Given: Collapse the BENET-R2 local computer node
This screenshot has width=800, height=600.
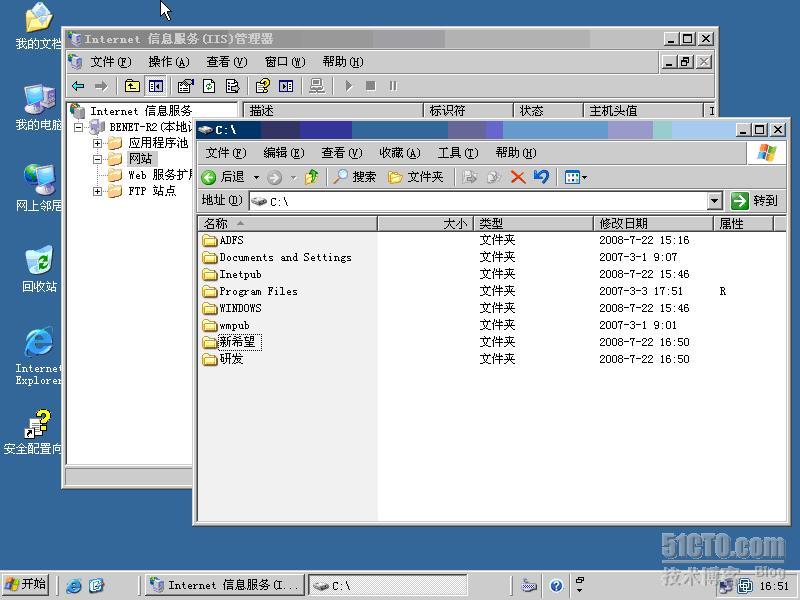Looking at the screenshot, I should (78, 127).
